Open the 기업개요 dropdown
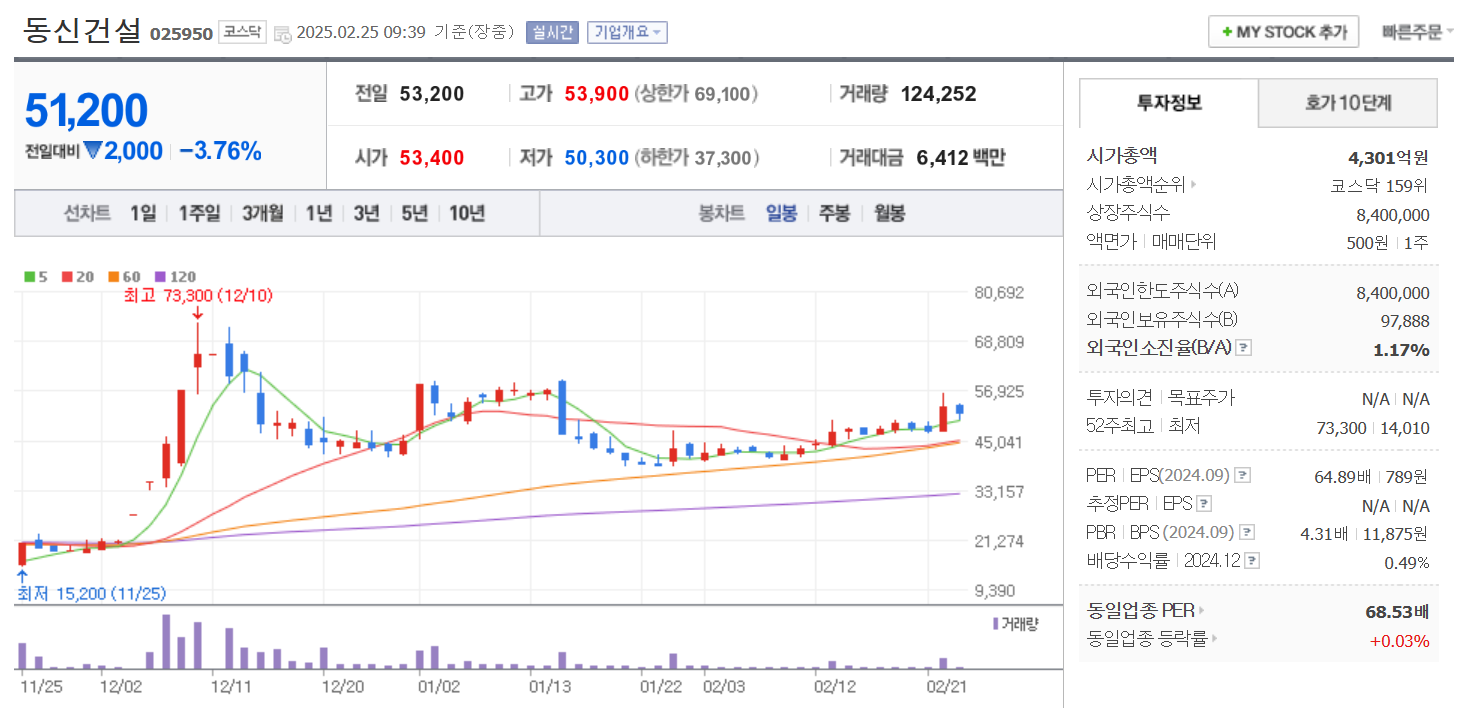This screenshot has height=708, width=1479. [627, 31]
